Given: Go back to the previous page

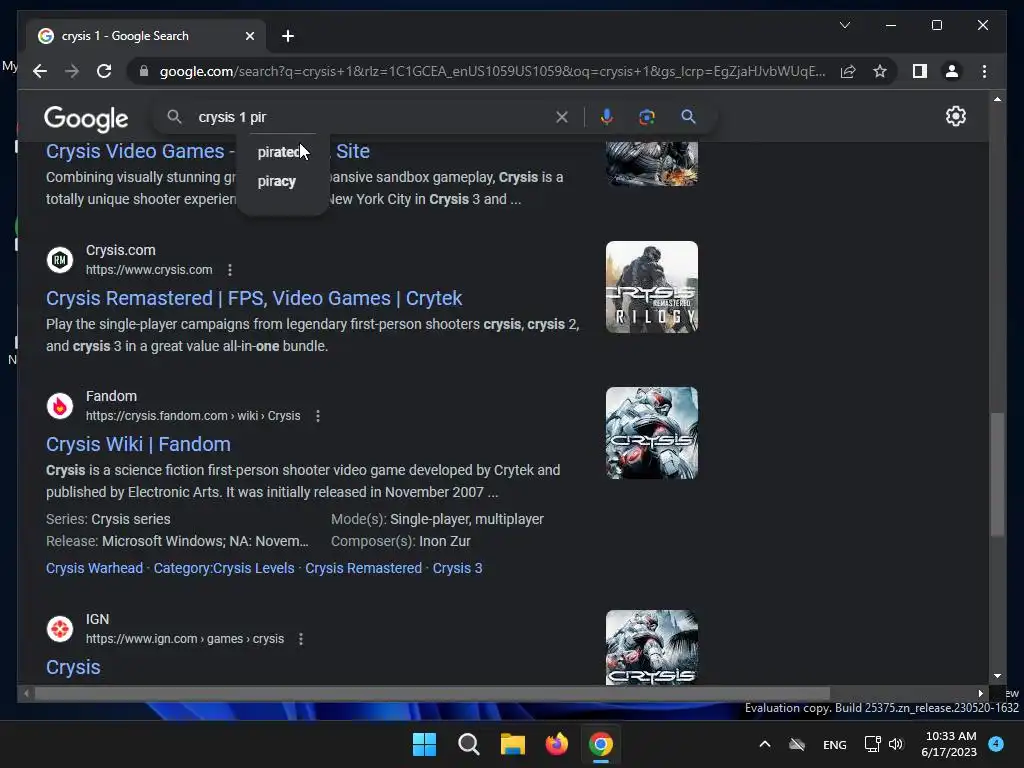Looking at the screenshot, I should coord(40,71).
